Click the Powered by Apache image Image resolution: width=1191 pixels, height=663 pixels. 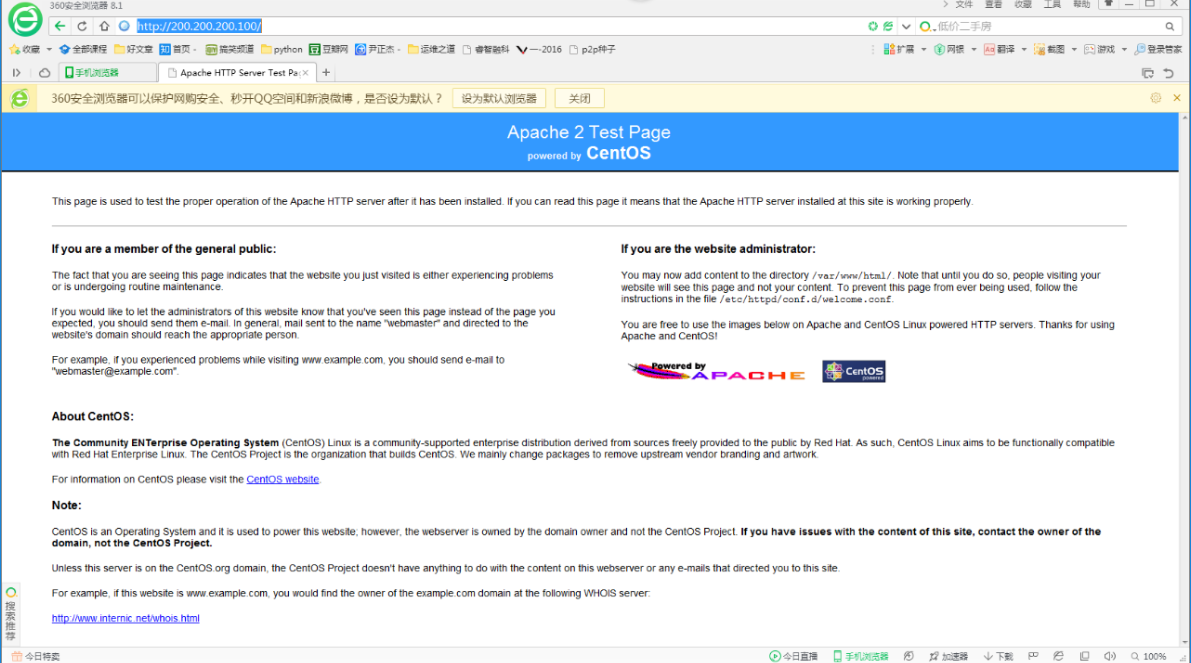(717, 371)
